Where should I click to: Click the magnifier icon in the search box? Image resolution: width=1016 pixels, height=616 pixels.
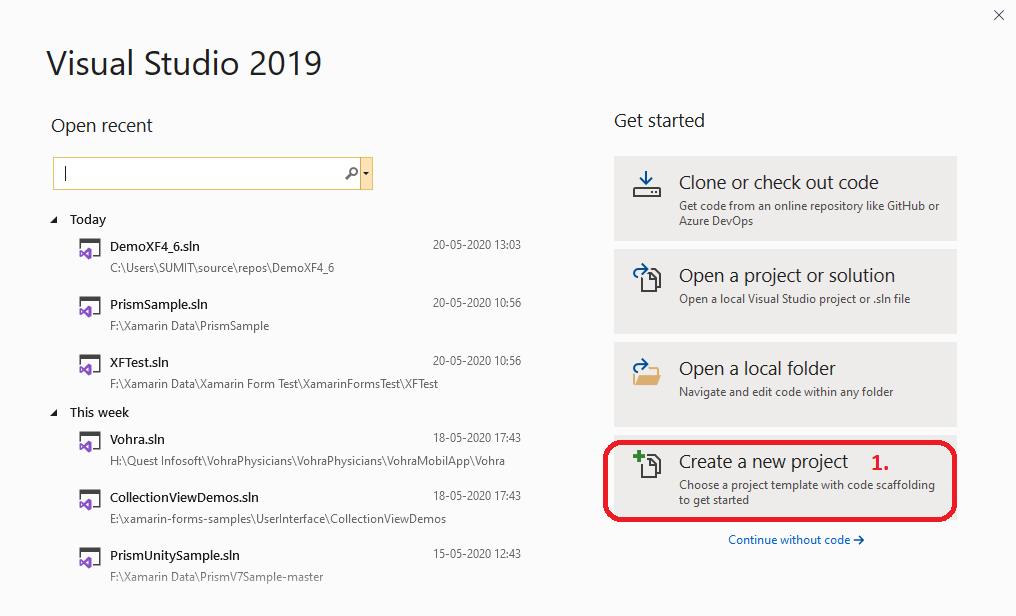(351, 172)
